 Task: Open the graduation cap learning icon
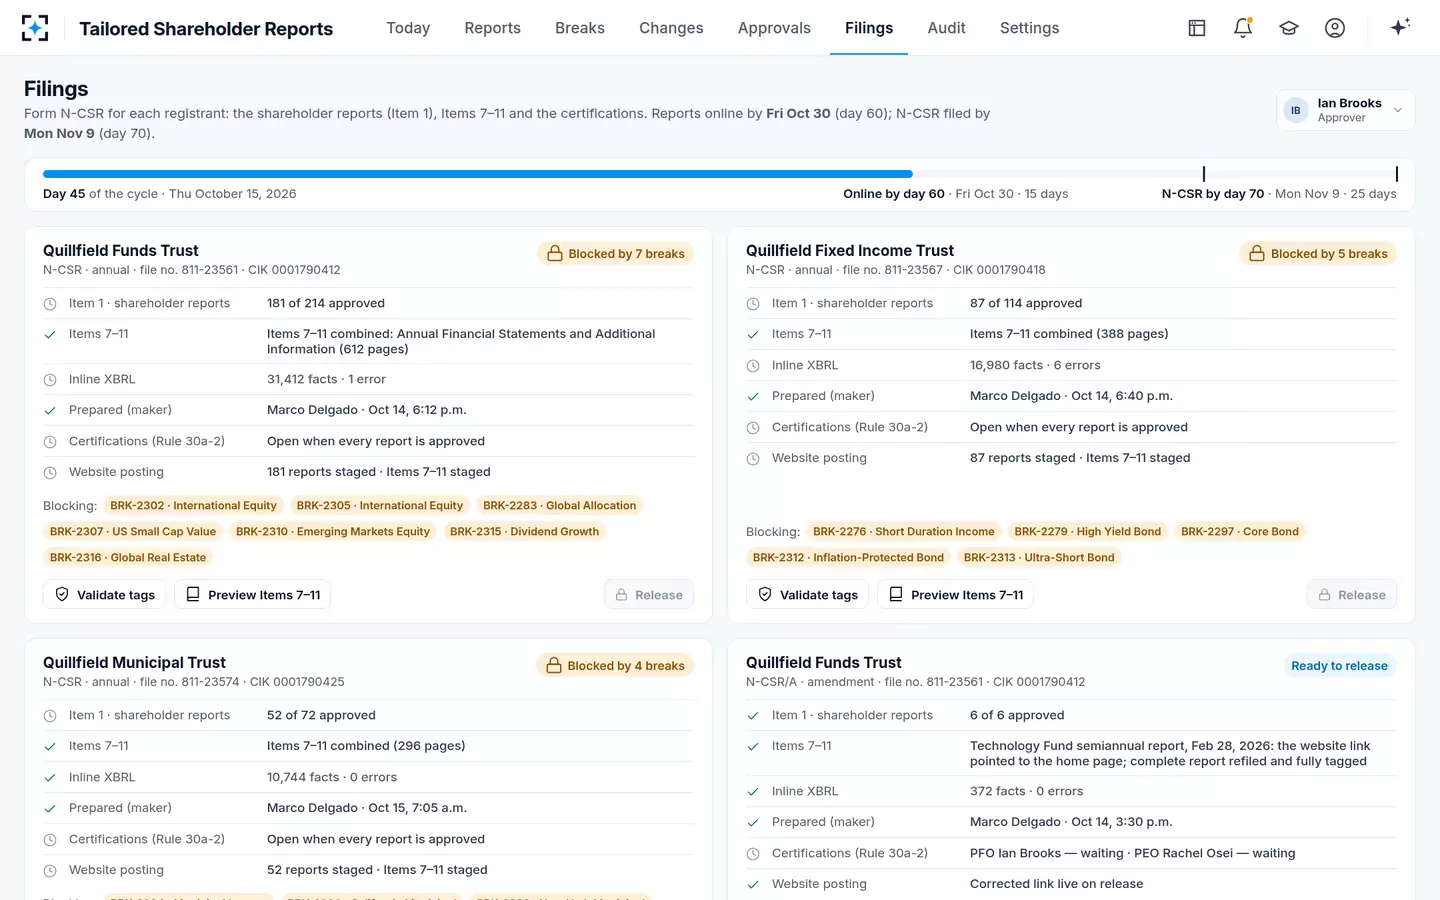coord(1289,28)
